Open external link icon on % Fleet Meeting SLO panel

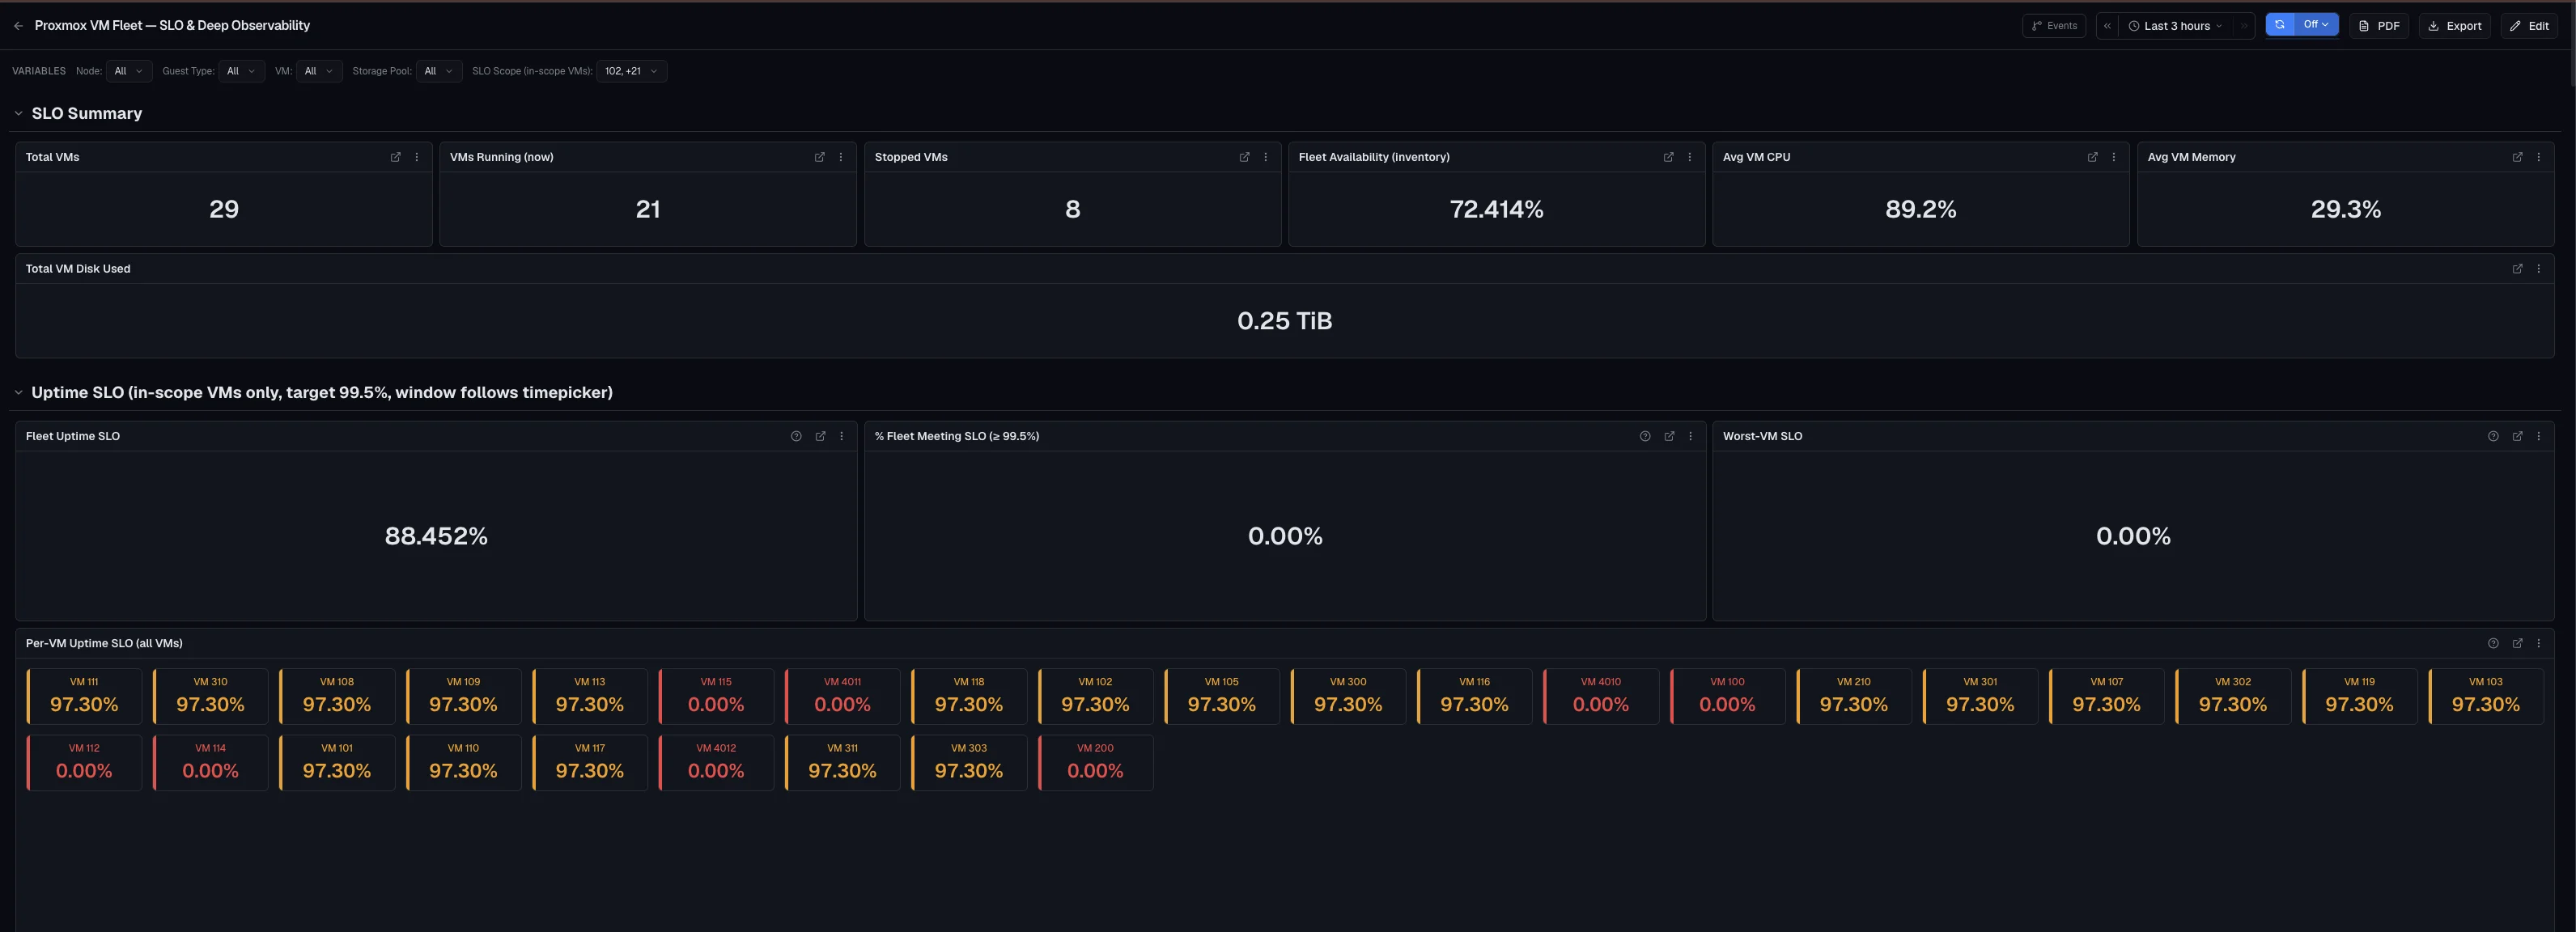[1669, 436]
